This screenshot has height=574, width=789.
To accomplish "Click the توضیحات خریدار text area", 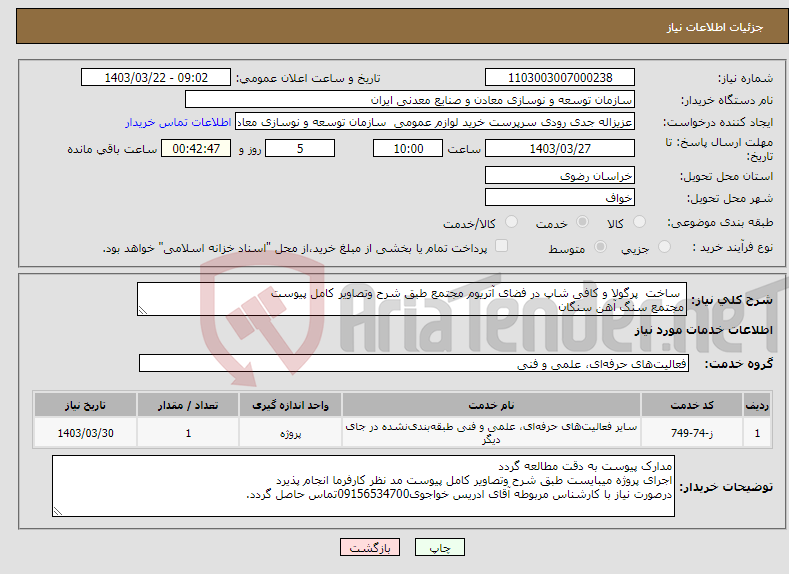I will (x=363, y=486).
